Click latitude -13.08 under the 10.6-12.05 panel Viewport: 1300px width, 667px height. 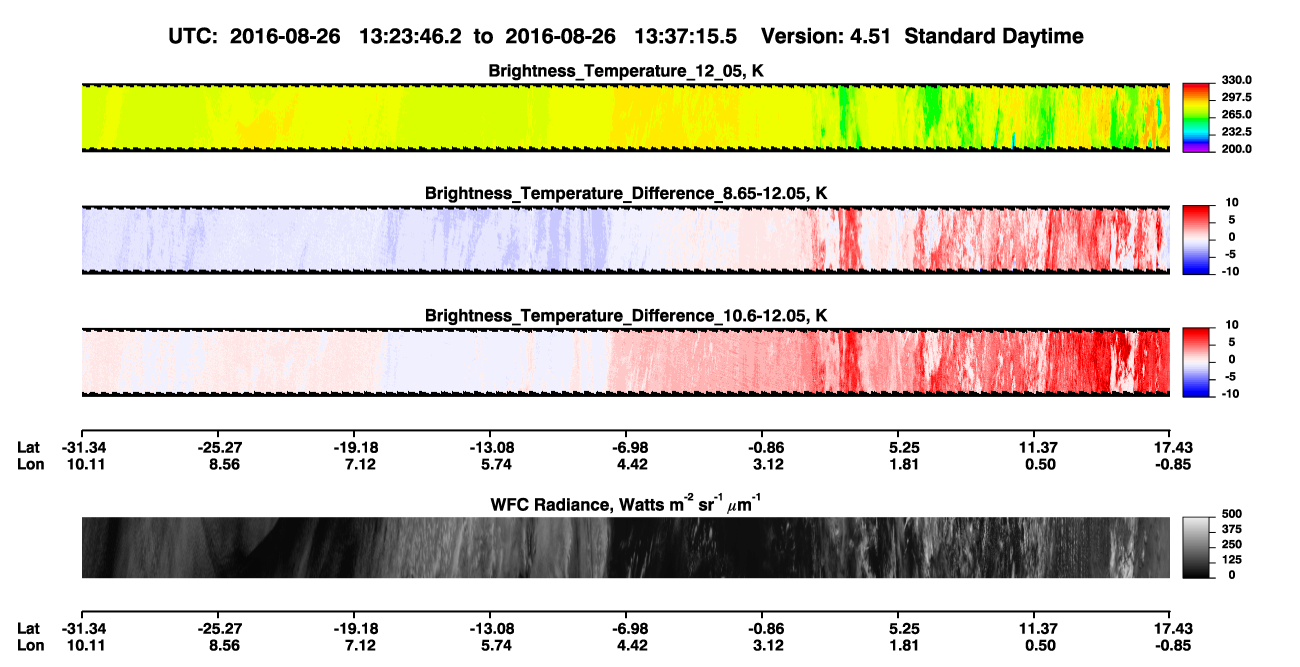point(490,447)
